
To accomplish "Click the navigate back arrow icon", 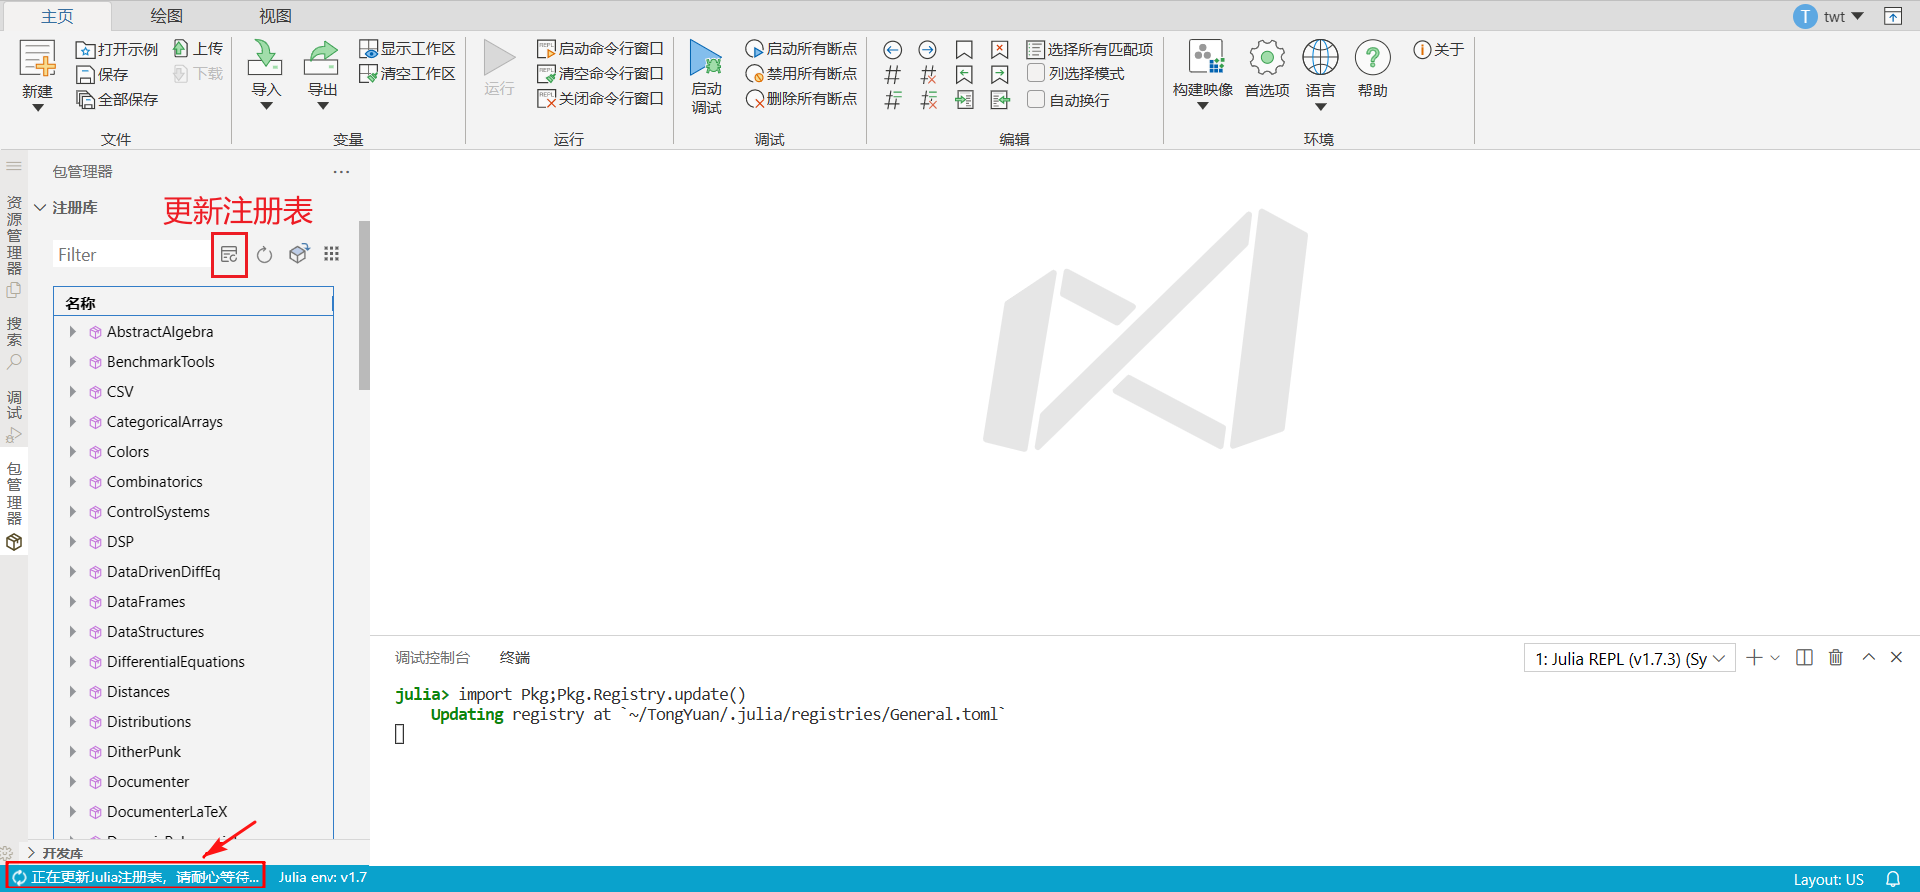I will click(893, 49).
